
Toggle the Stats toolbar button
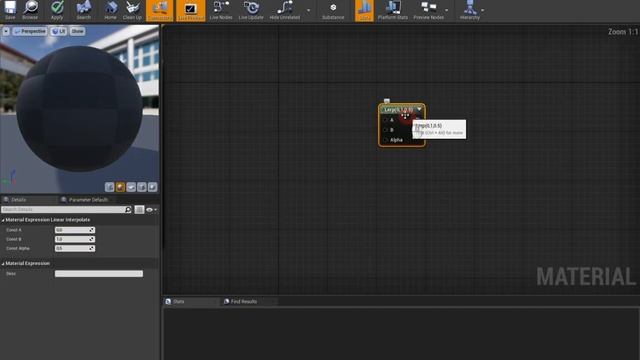(364, 10)
